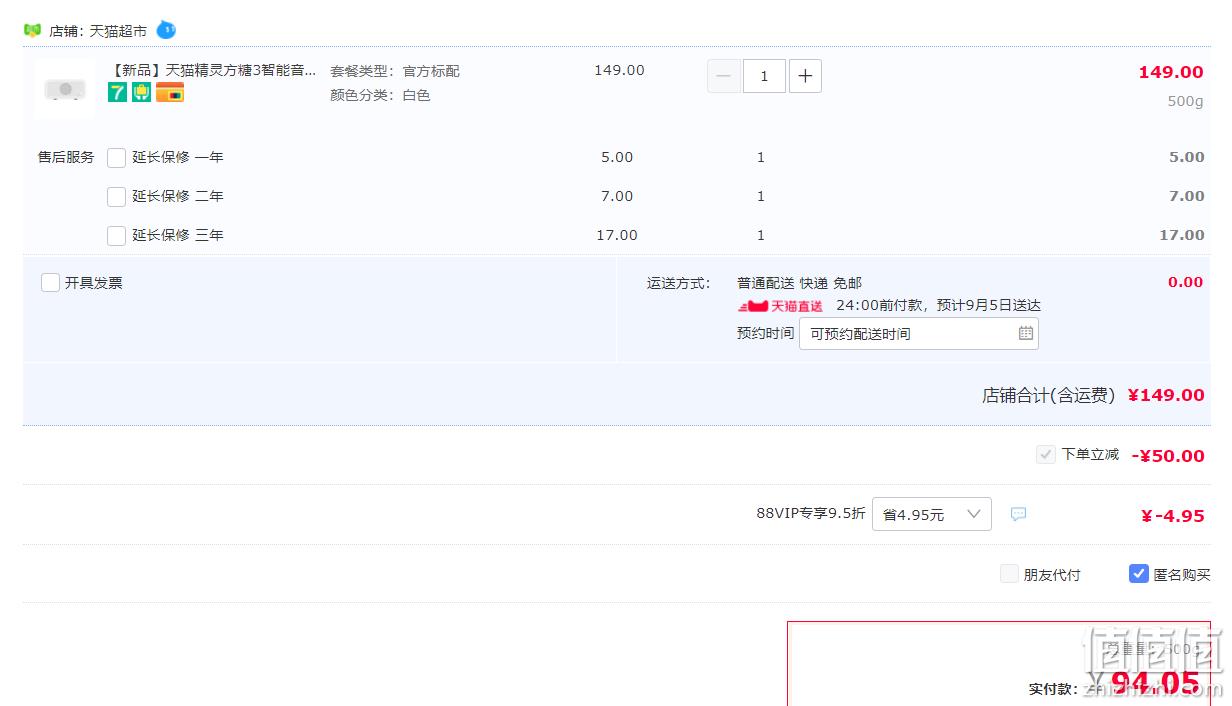The width and height of the screenshot is (1232, 706).
Task: Click the 500g weight text
Action: [1185, 101]
